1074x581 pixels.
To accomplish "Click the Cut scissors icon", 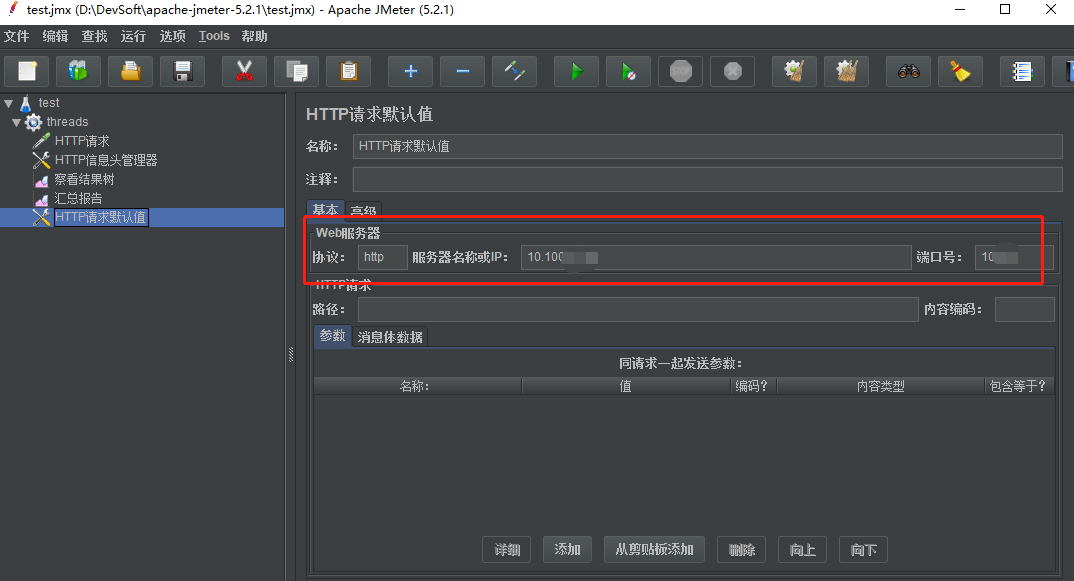I will pyautogui.click(x=245, y=71).
